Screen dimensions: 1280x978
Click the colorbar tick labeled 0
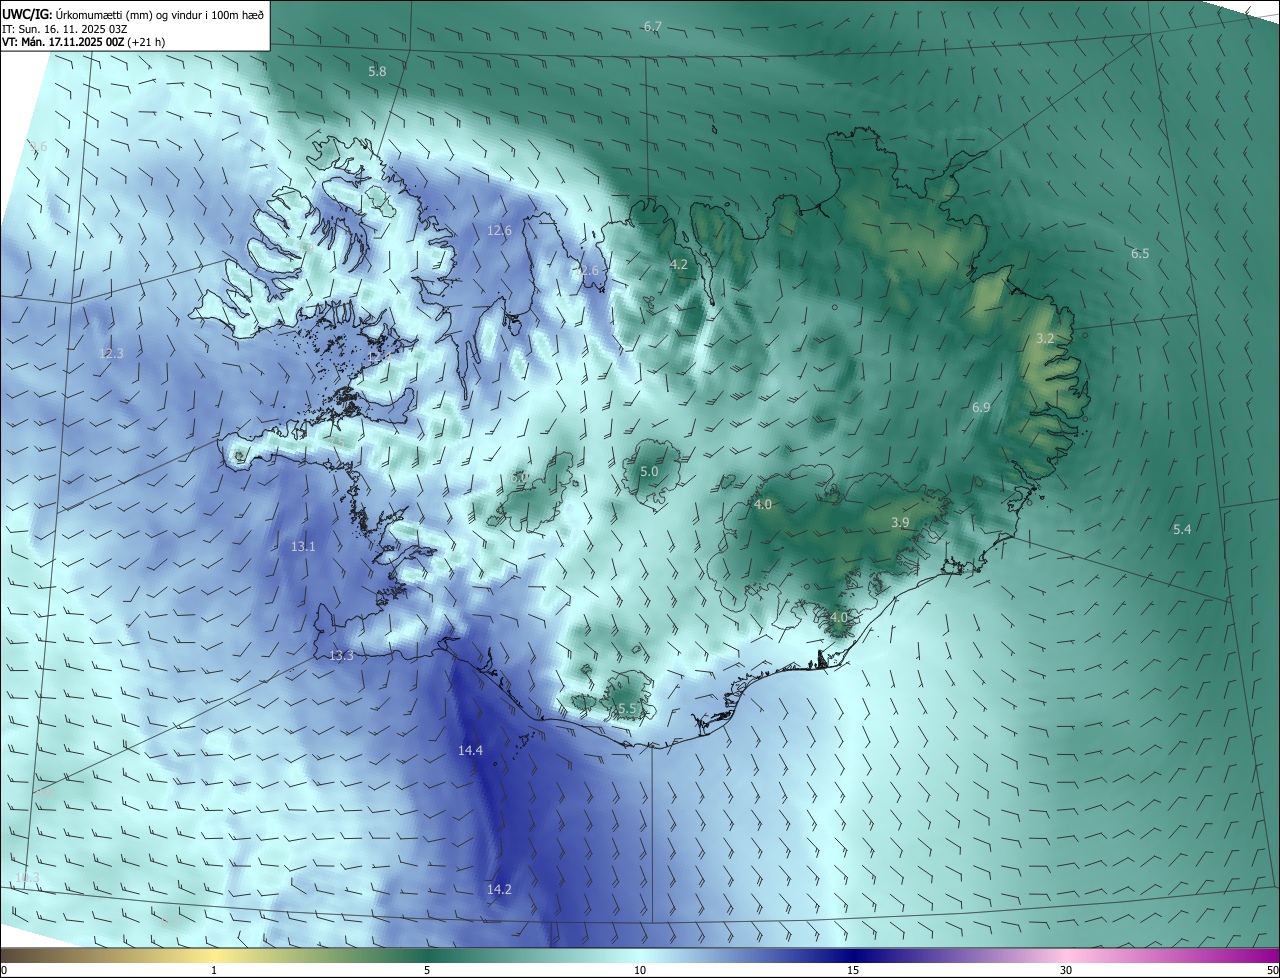click(x=4, y=970)
